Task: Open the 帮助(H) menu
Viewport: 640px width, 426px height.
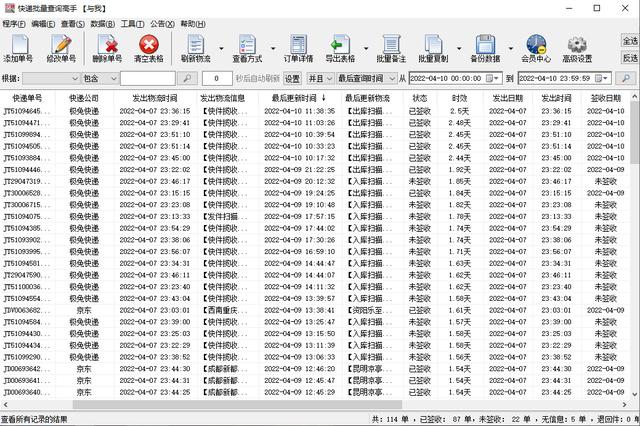Action: [193, 24]
